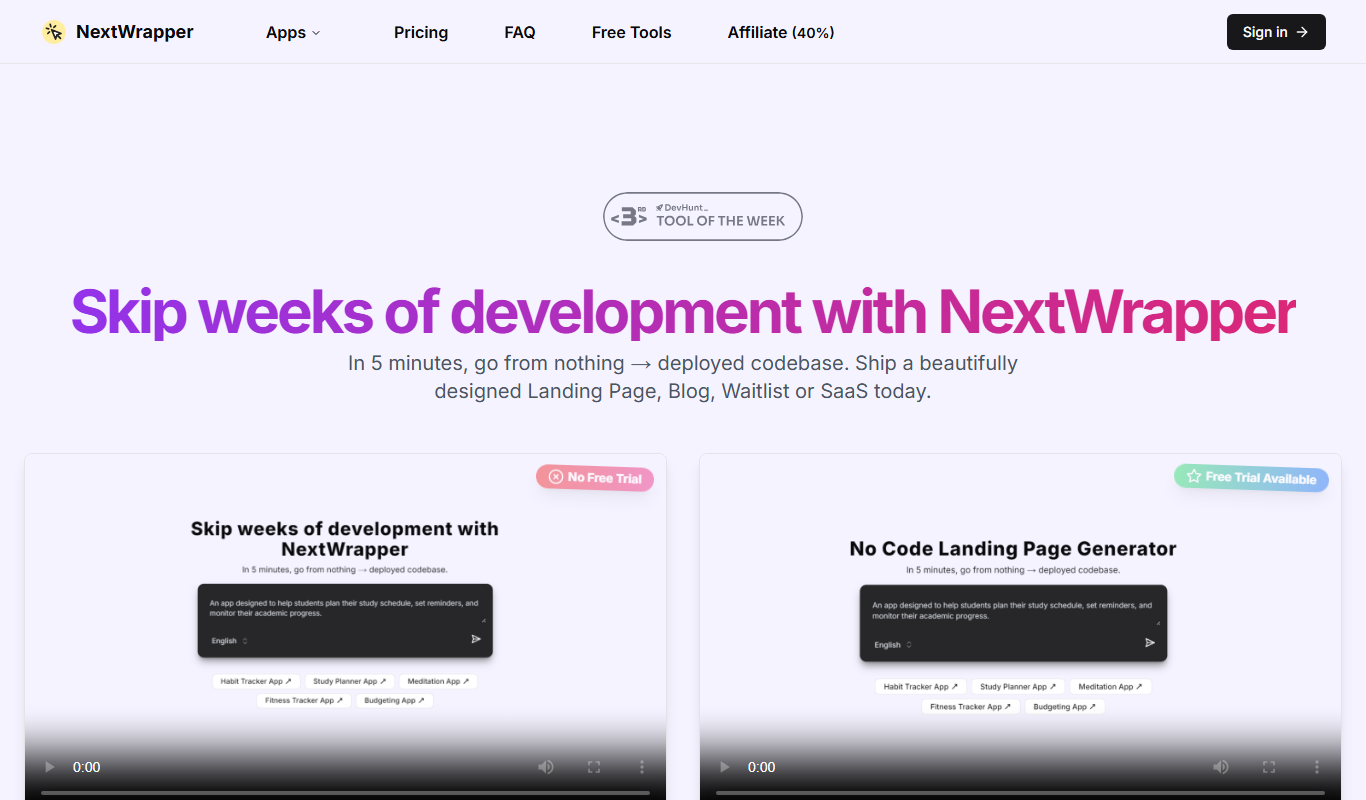Viewport: 1366px width, 800px height.
Task: Click the subtitle 'In 5 minutes, go from nothing'
Action: 683,377
